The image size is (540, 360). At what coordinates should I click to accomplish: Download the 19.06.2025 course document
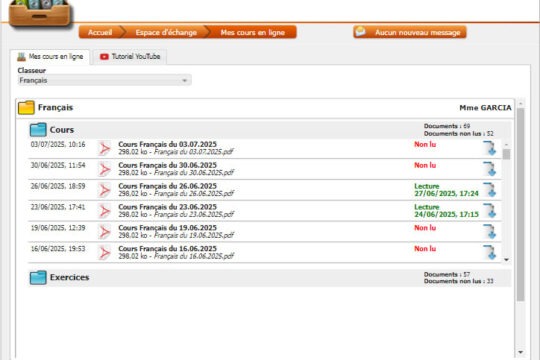pos(489,232)
